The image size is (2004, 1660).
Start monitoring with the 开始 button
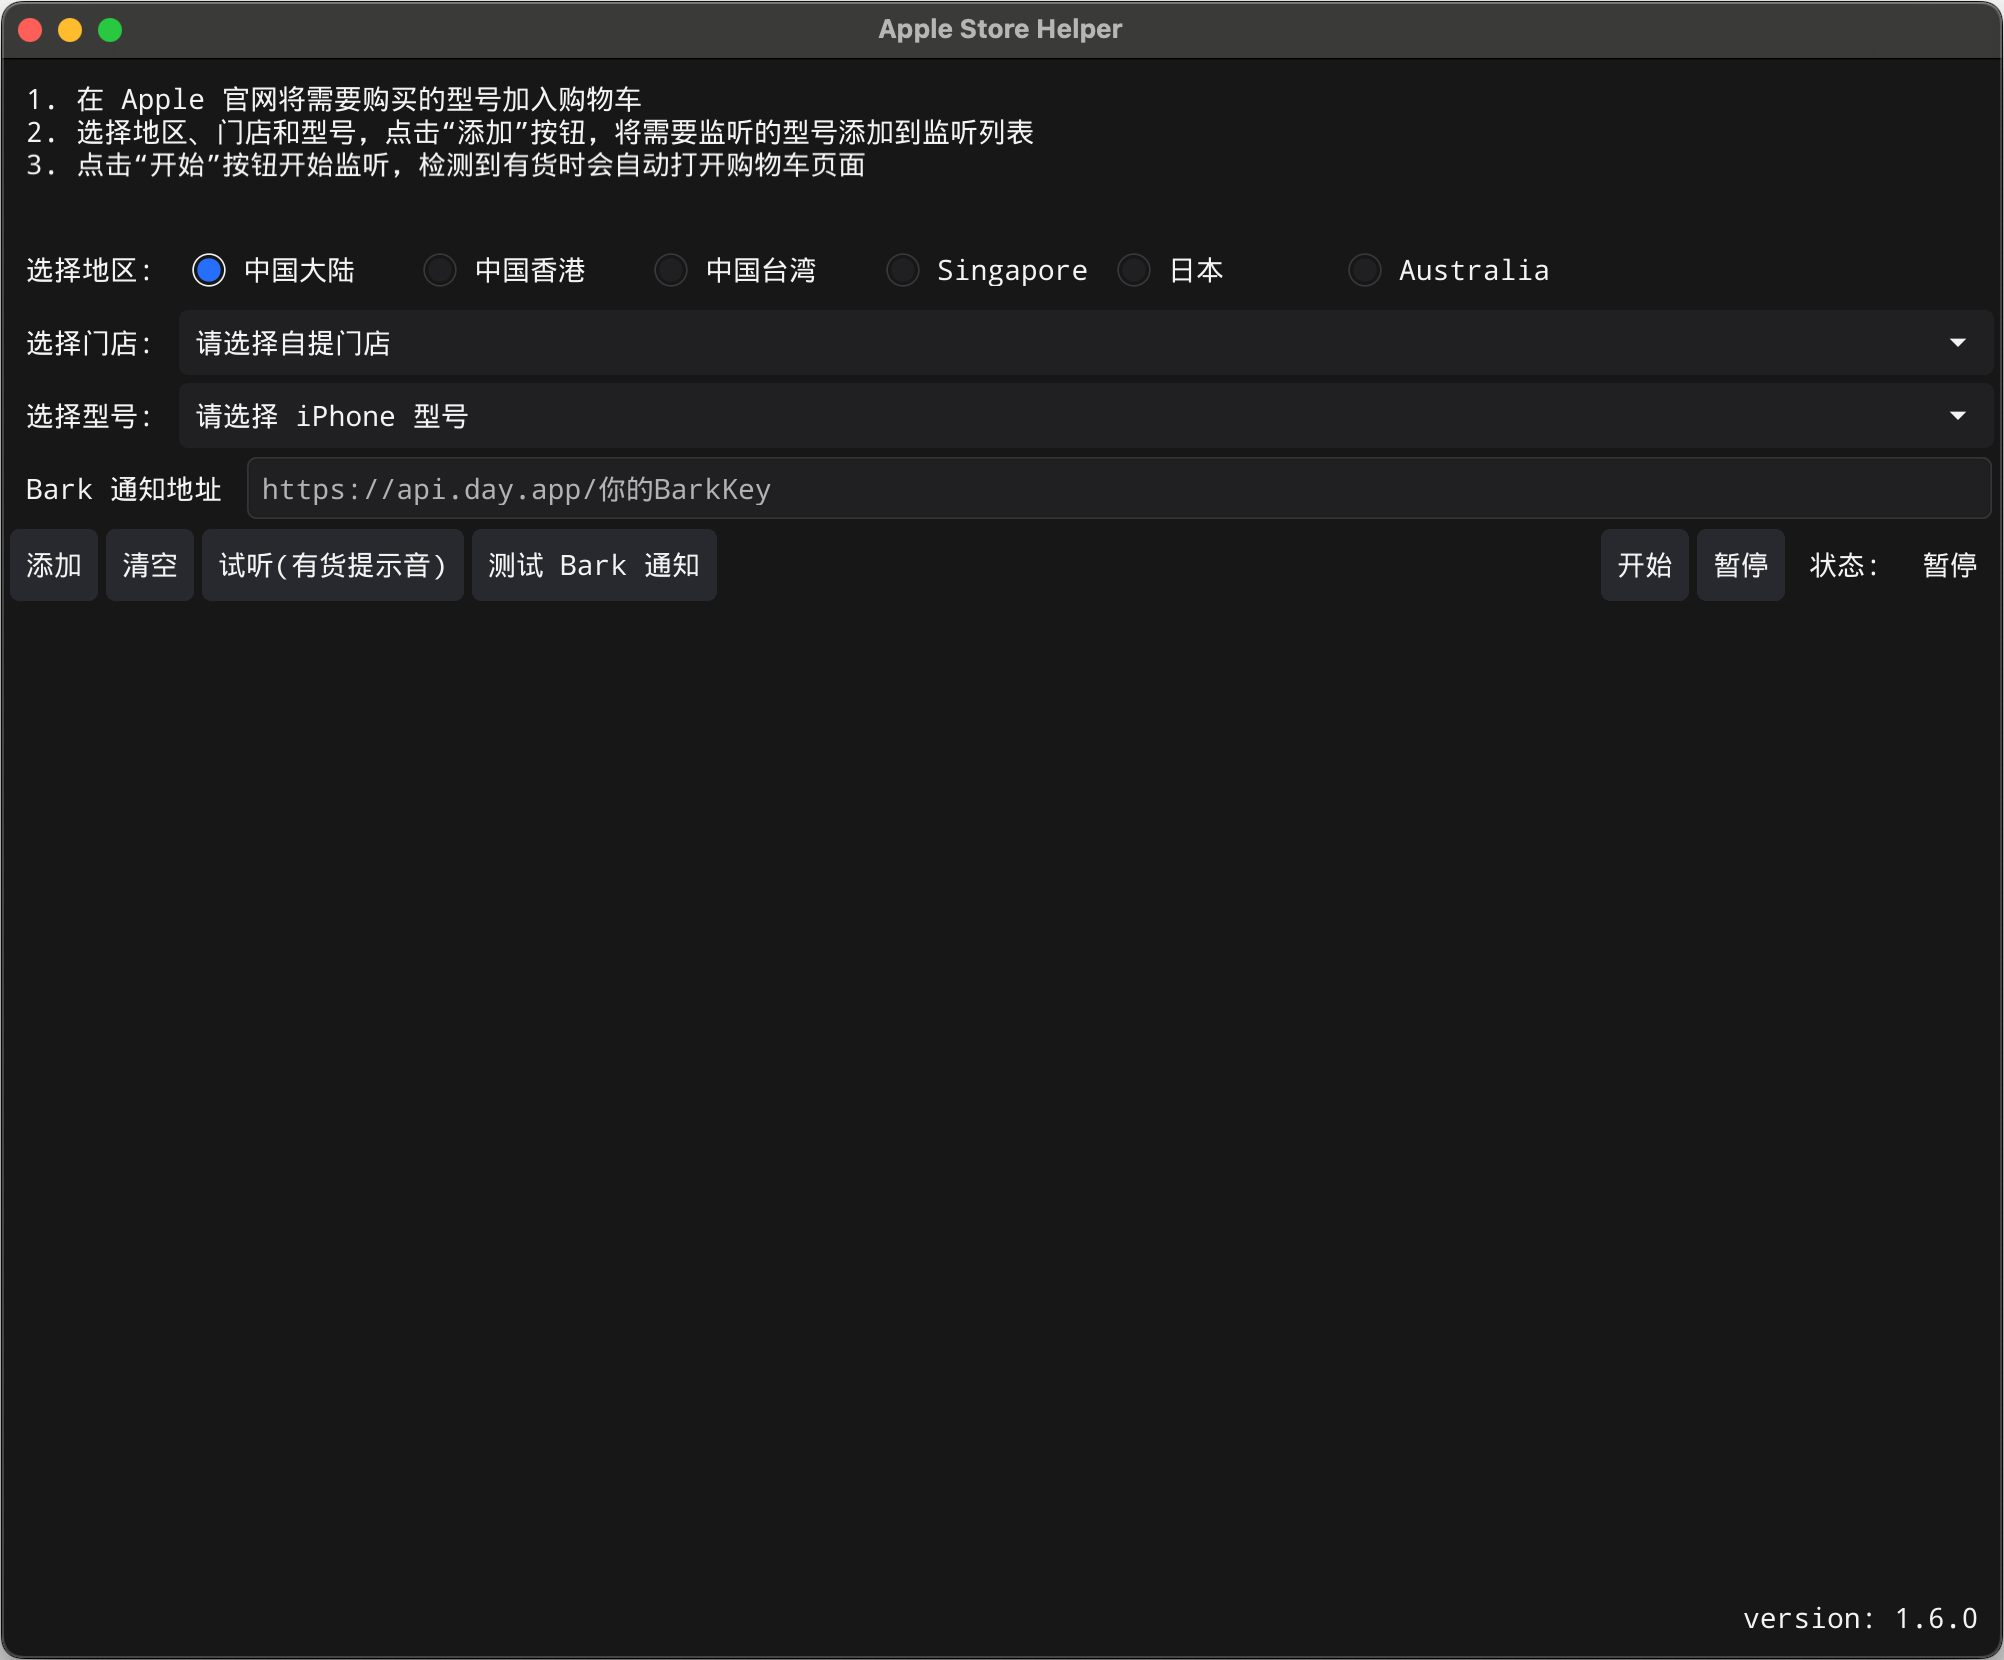1645,565
